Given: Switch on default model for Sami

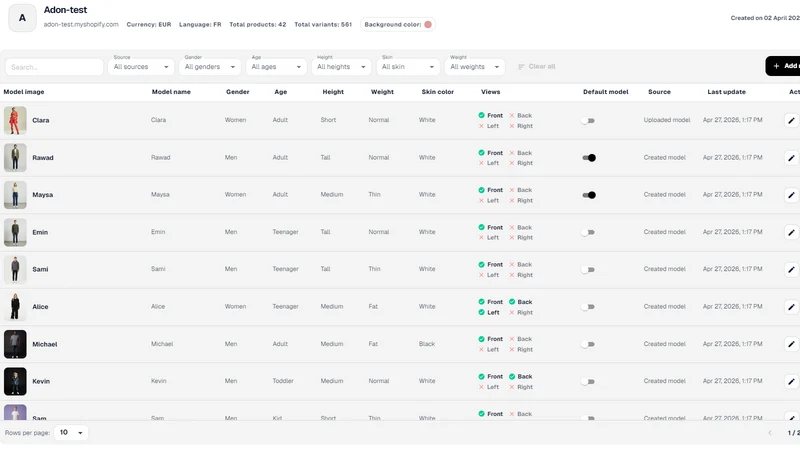Looking at the screenshot, I should (588, 269).
